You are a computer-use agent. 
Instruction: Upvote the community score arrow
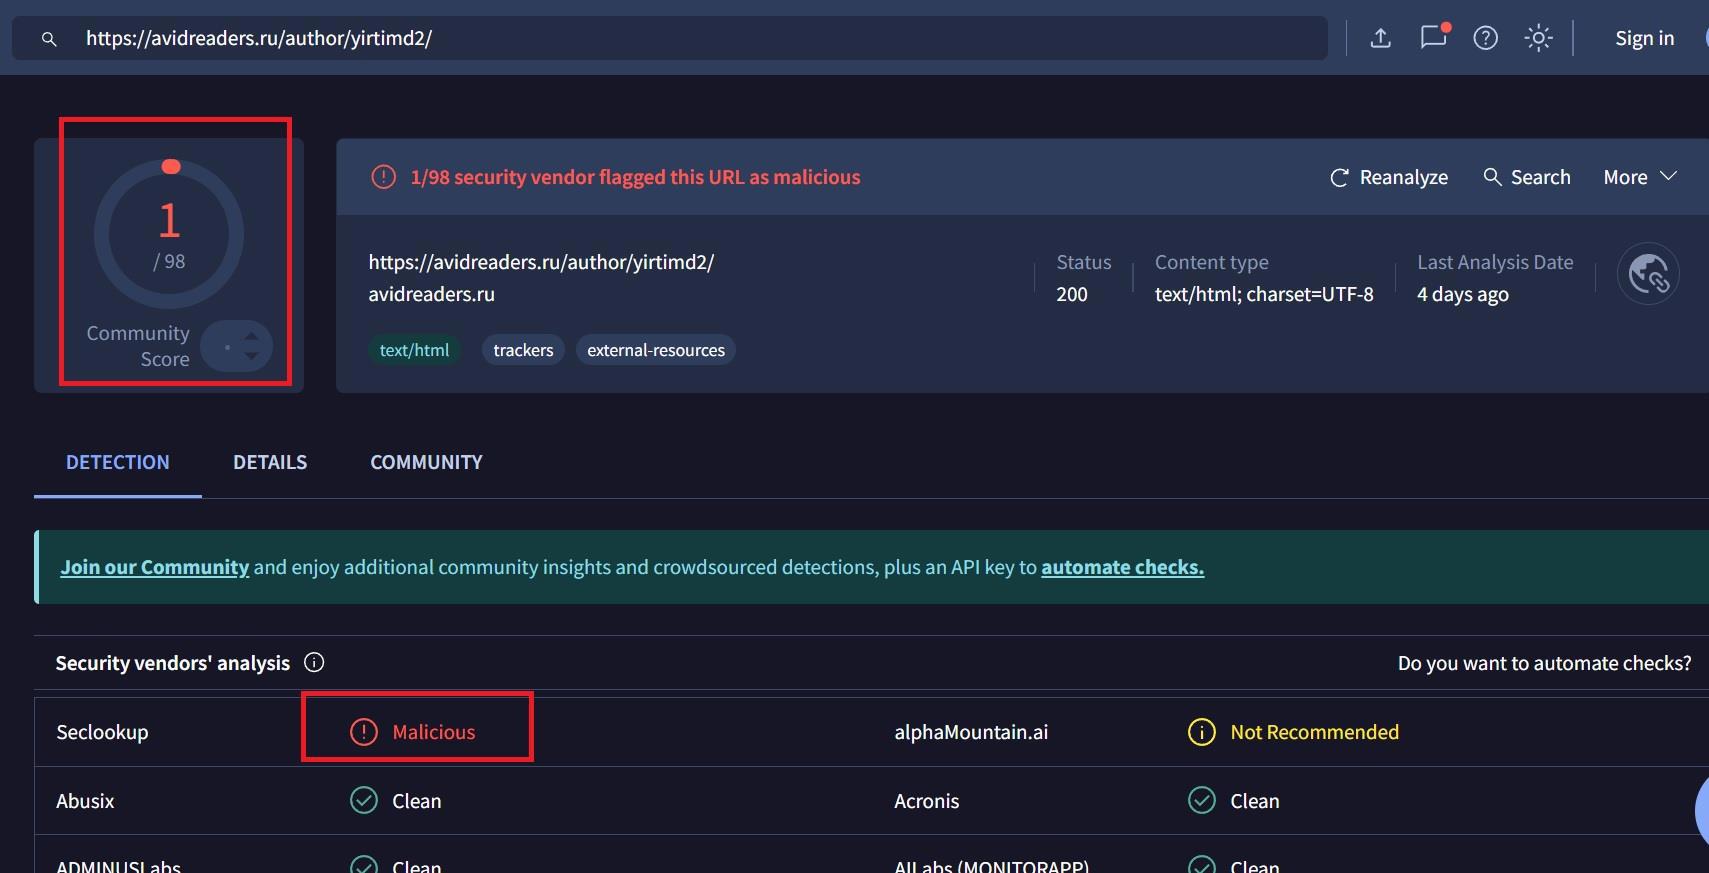252,336
